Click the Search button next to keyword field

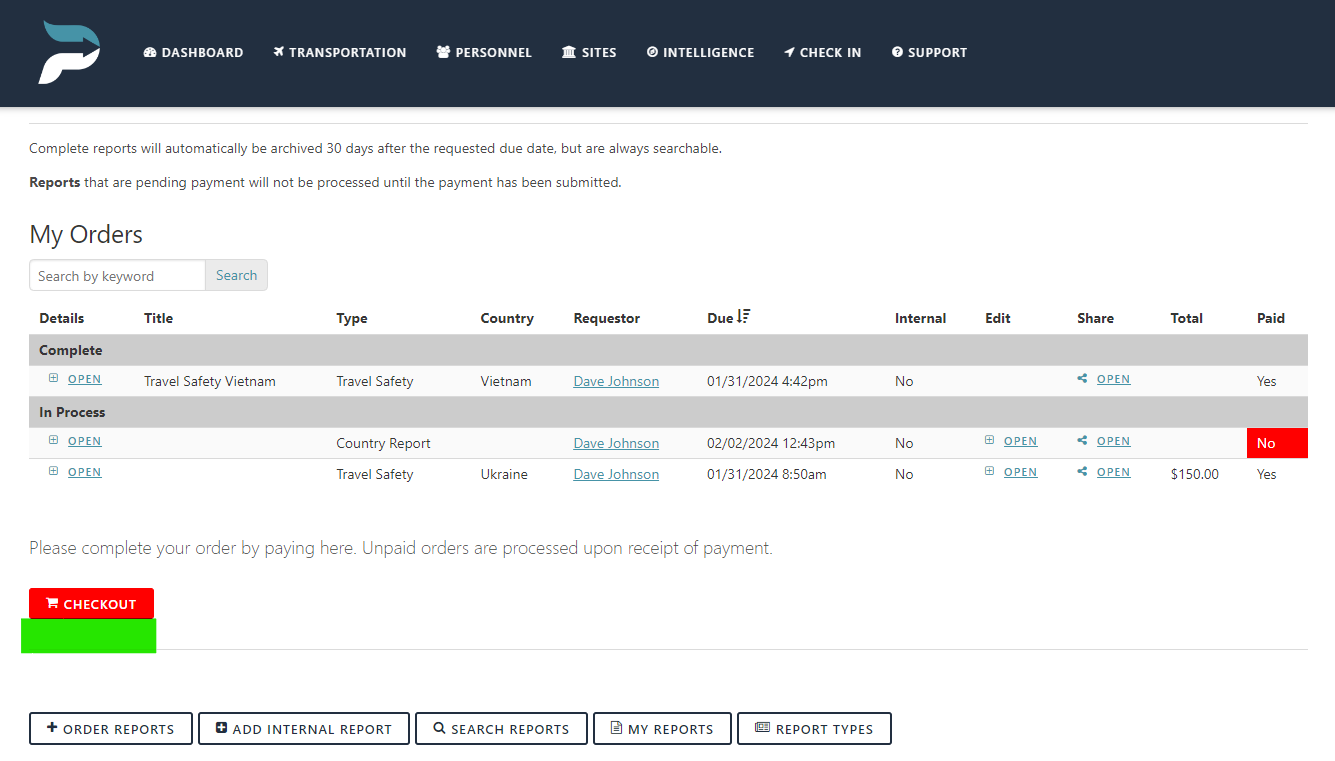pos(236,275)
